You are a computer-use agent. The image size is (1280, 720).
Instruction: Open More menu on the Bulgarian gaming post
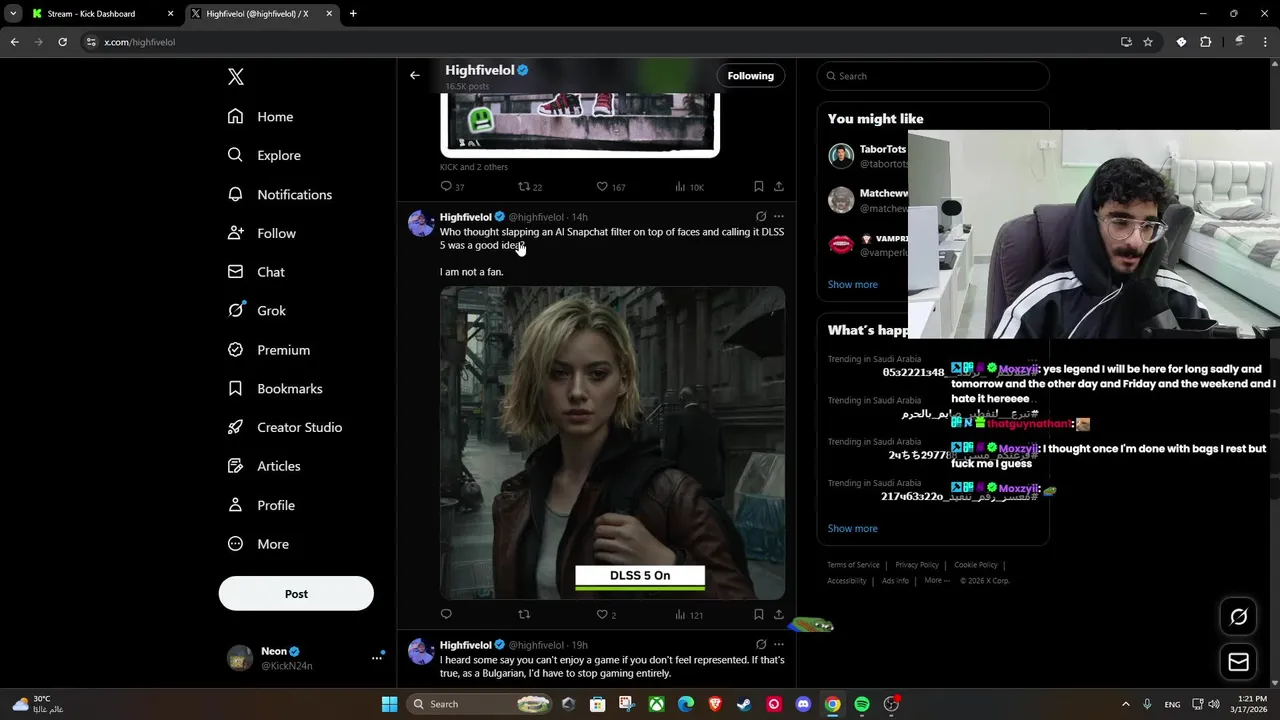click(779, 645)
